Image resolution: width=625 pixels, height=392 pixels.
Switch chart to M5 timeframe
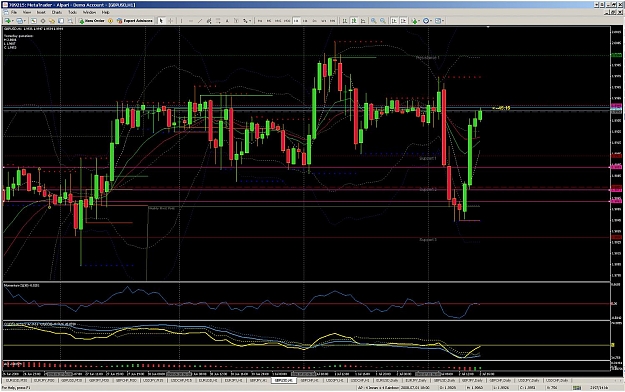point(269,20)
